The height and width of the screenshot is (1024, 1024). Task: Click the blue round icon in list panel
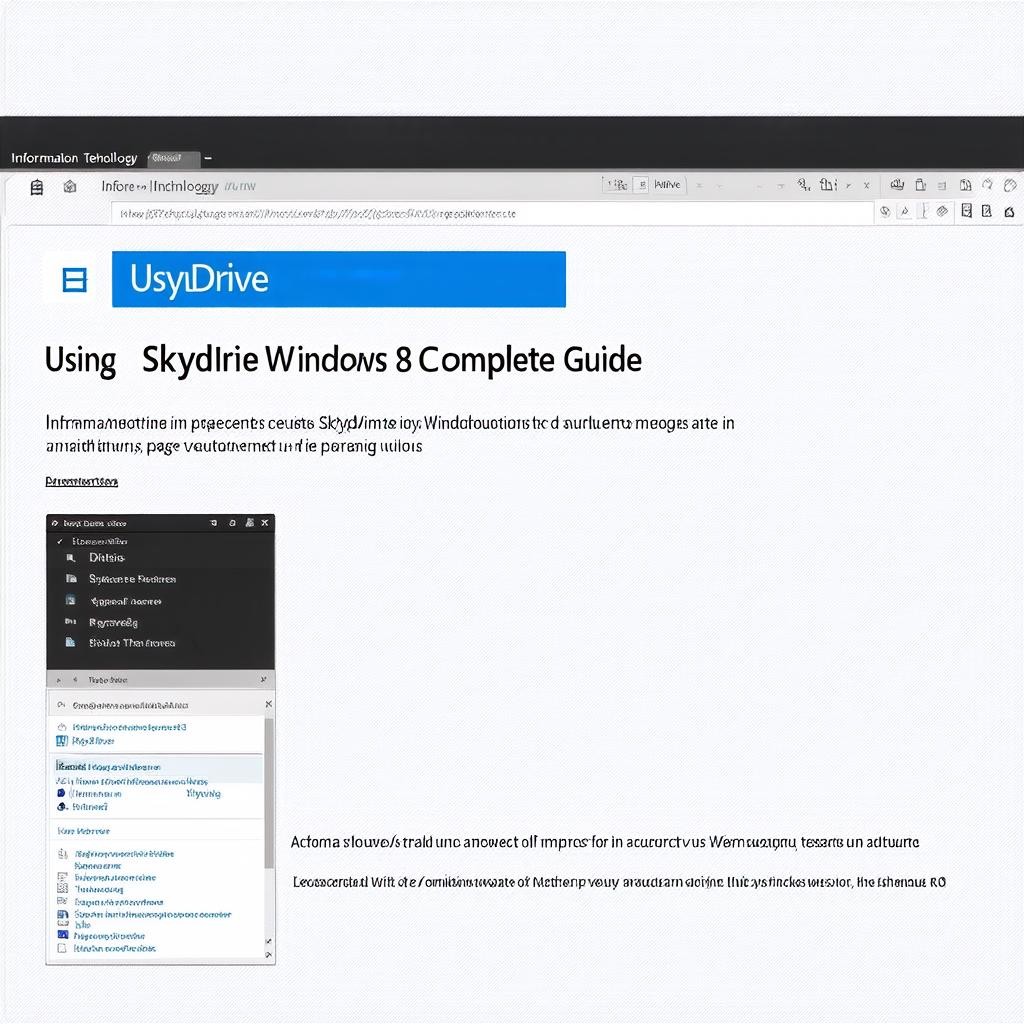62,805
